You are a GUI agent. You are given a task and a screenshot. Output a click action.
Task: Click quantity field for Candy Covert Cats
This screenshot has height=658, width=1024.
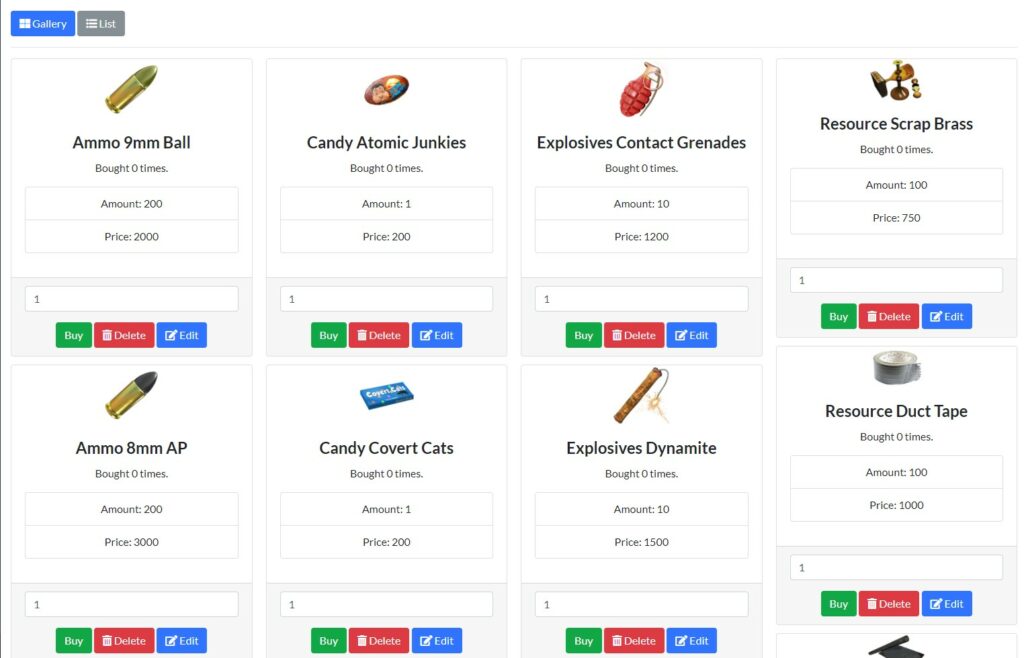(x=386, y=604)
